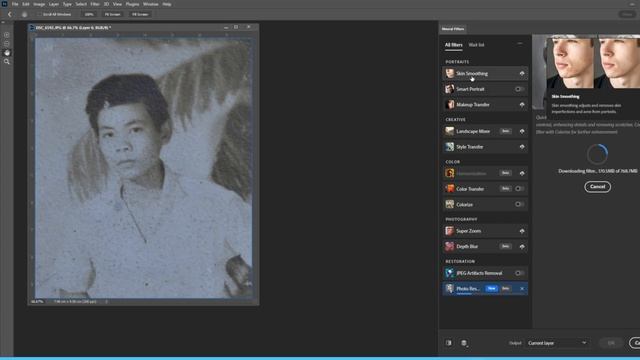Download the Skin Smoothing filter via cloud icon
Image resolution: width=640 pixels, height=360 pixels.
[522, 73]
